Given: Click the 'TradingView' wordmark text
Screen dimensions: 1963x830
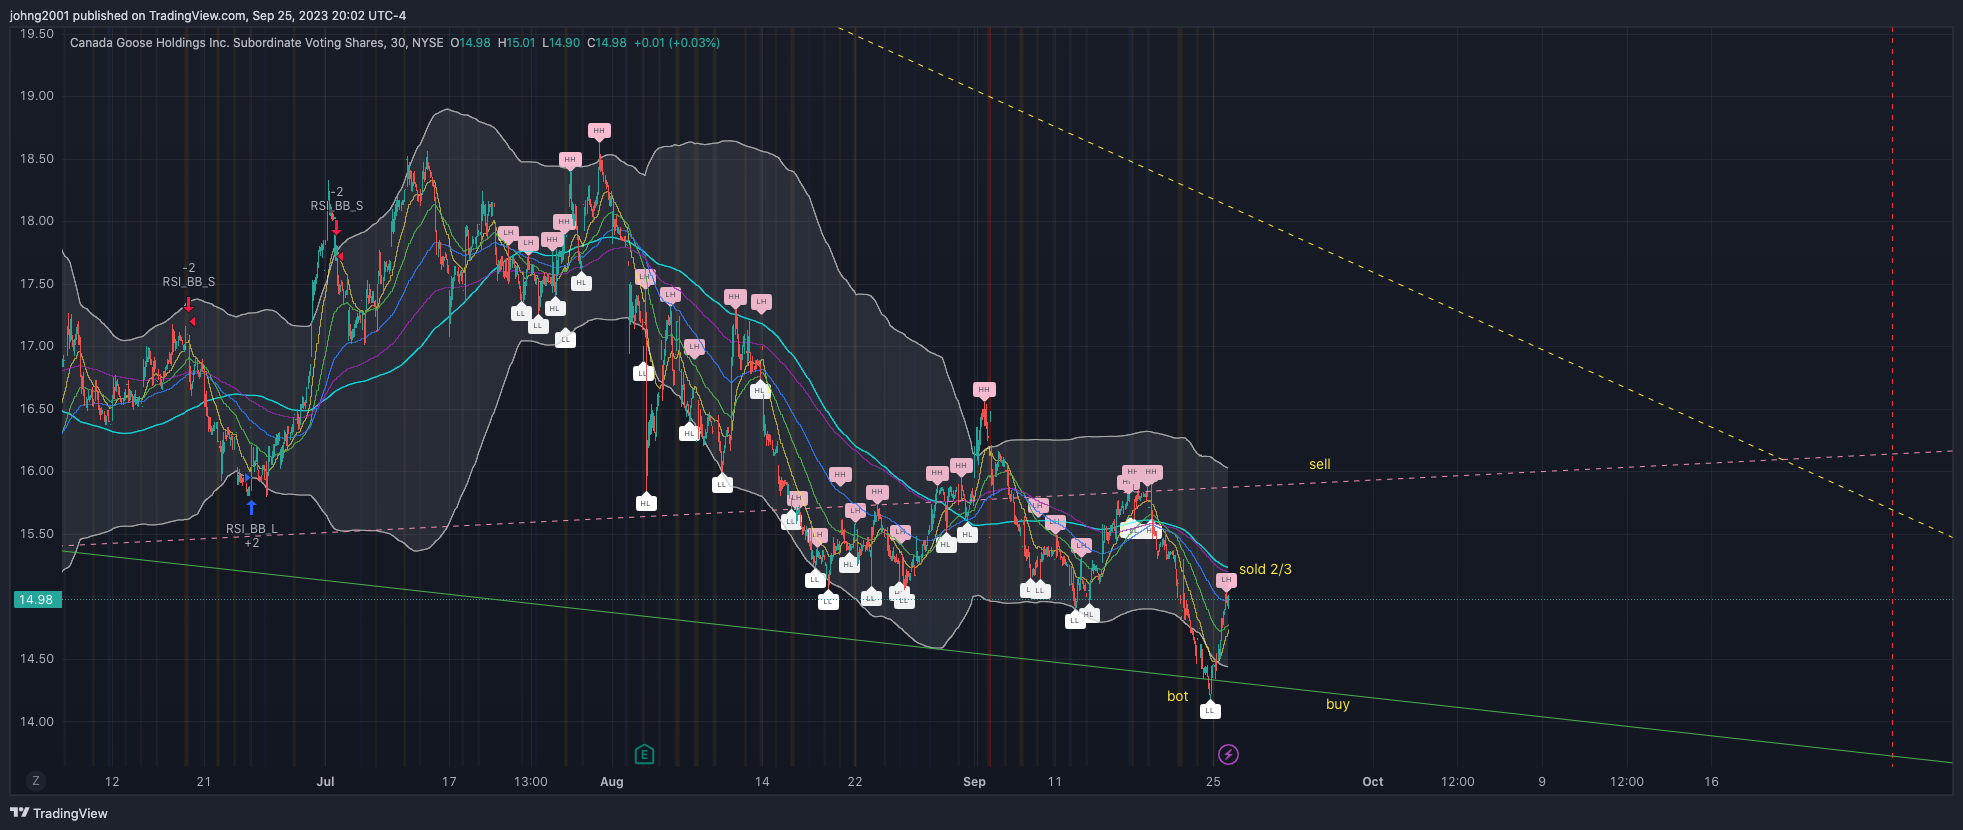Looking at the screenshot, I should click(70, 813).
